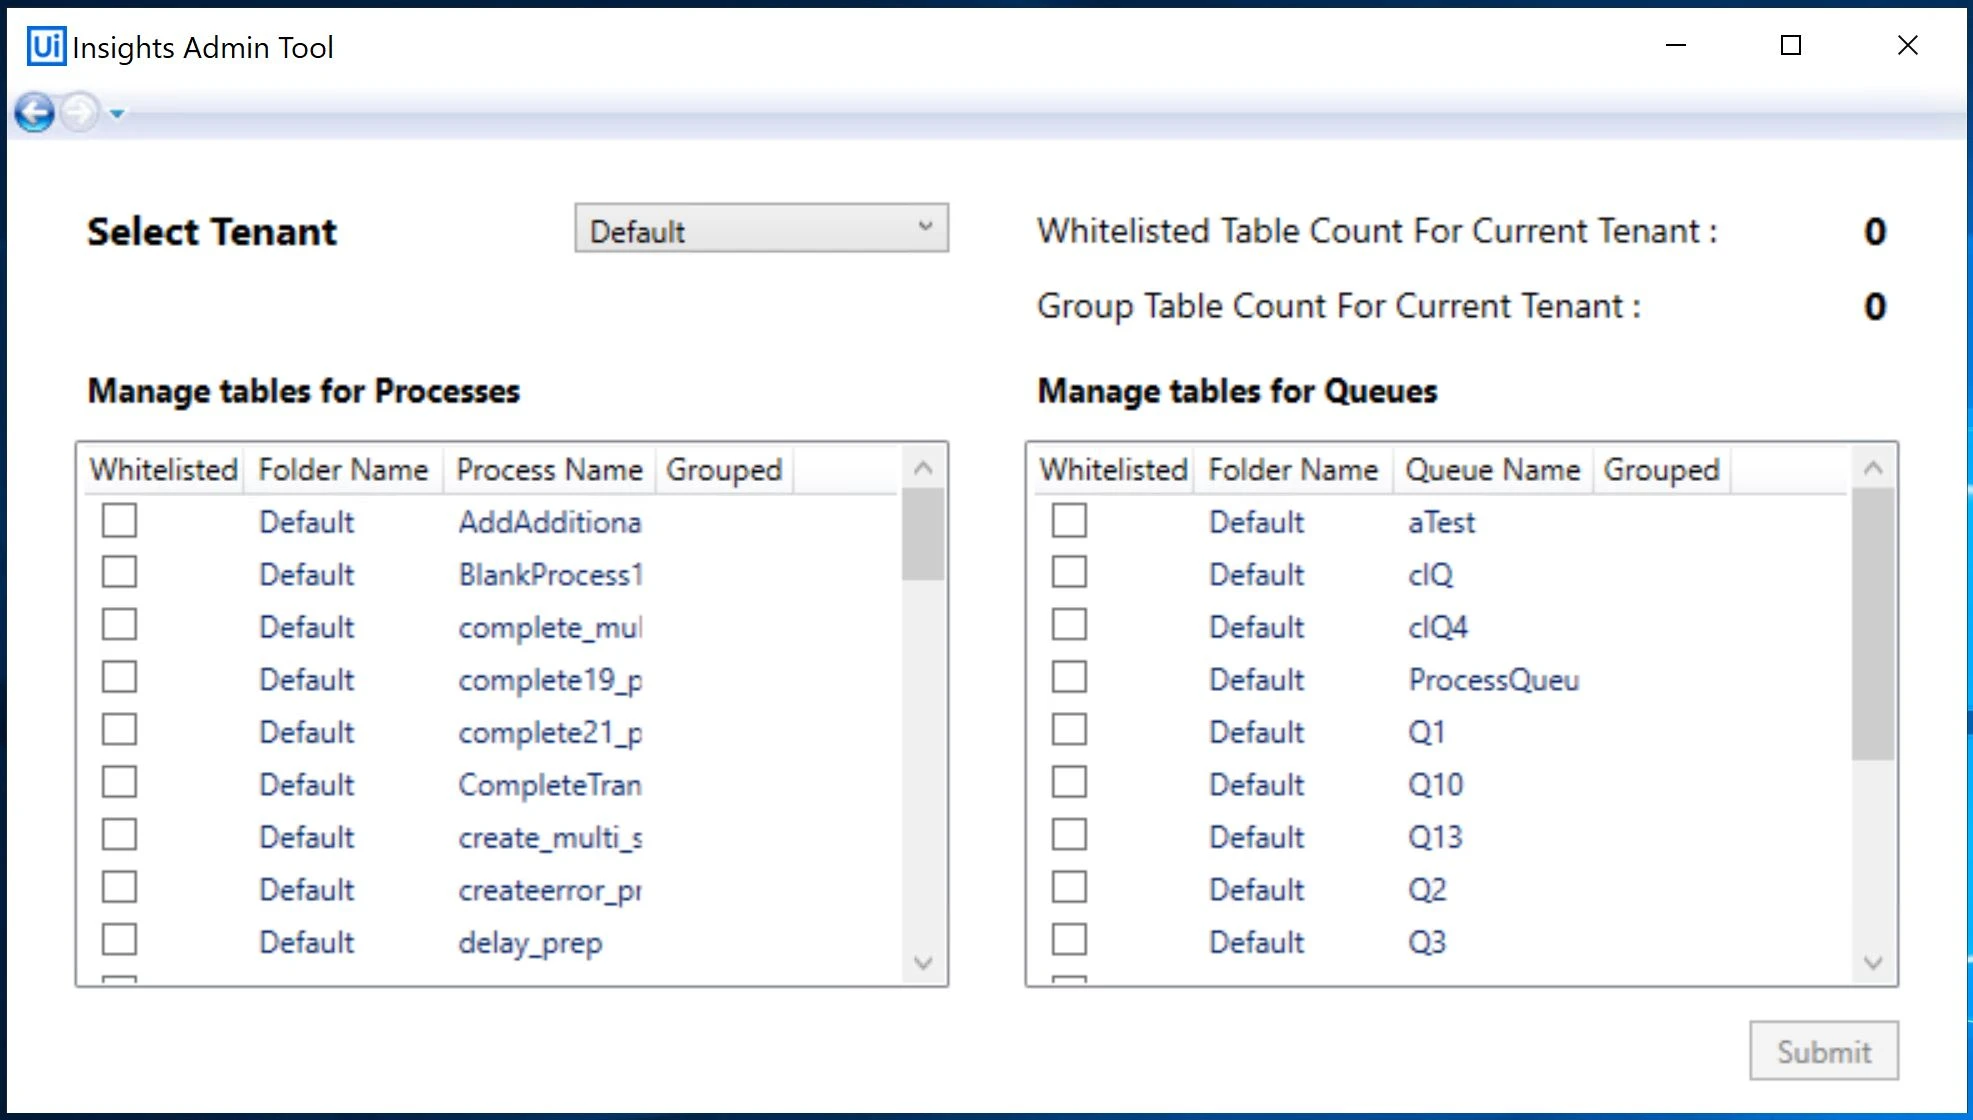Viewport: 1973px width, 1120px height.
Task: Enable whitelist for ProcessQueu queue
Action: coord(1069,678)
